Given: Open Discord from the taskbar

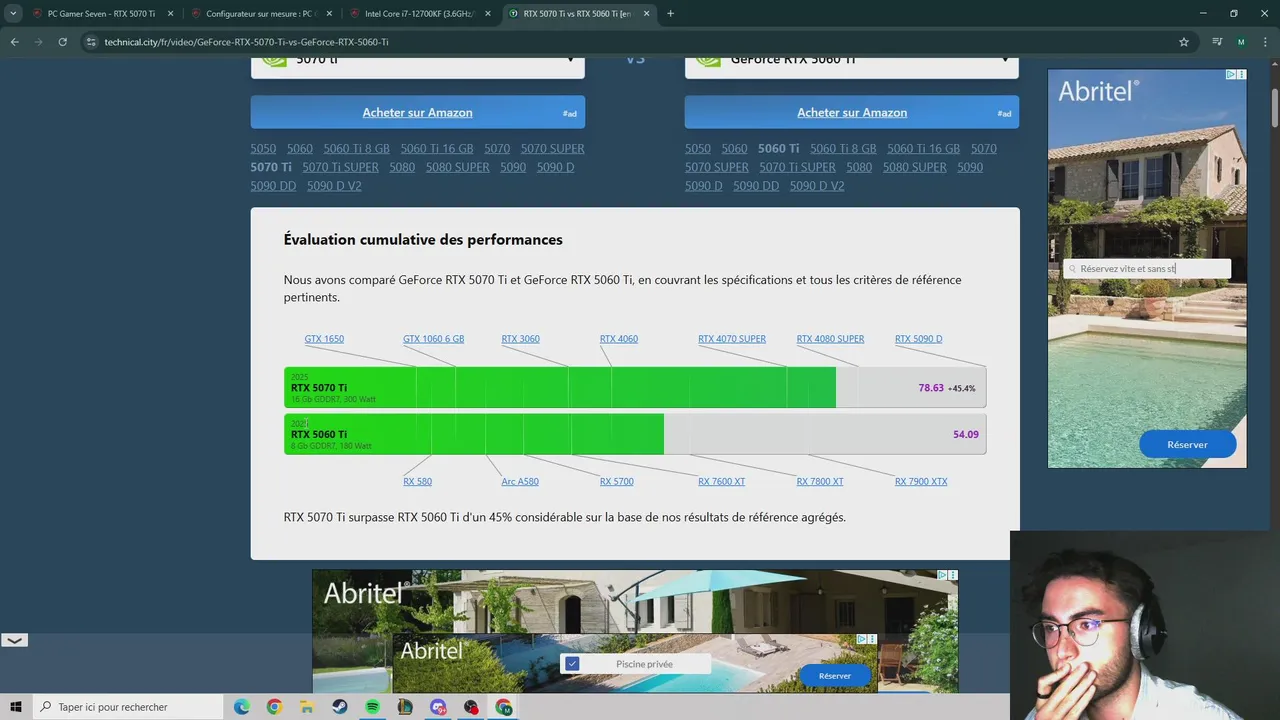Looking at the screenshot, I should click(438, 707).
